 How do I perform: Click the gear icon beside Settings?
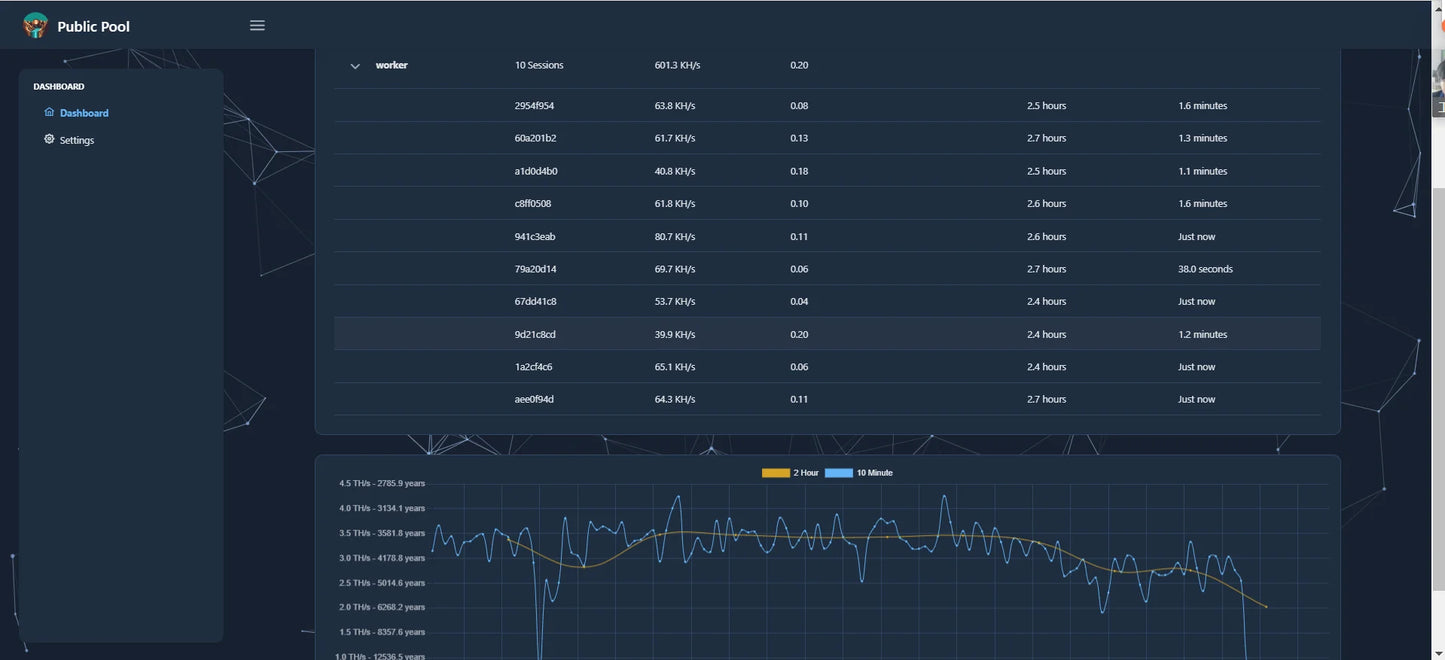point(49,139)
